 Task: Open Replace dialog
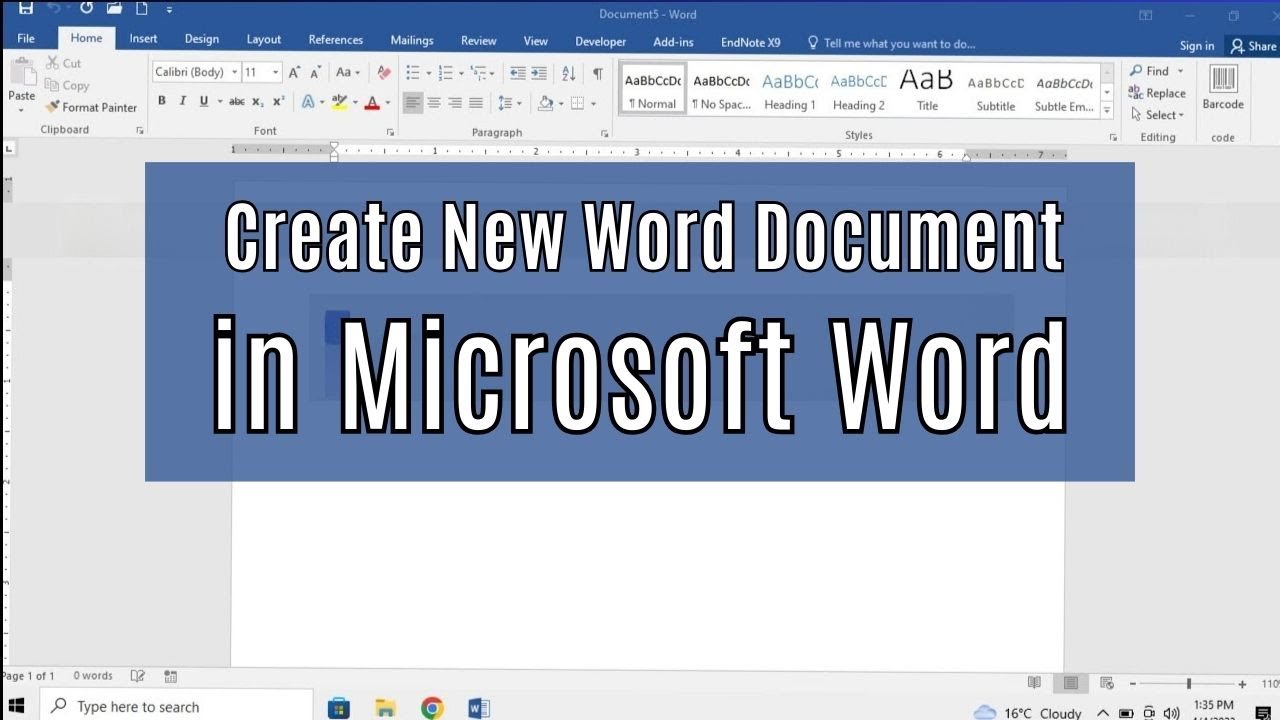pos(1157,93)
